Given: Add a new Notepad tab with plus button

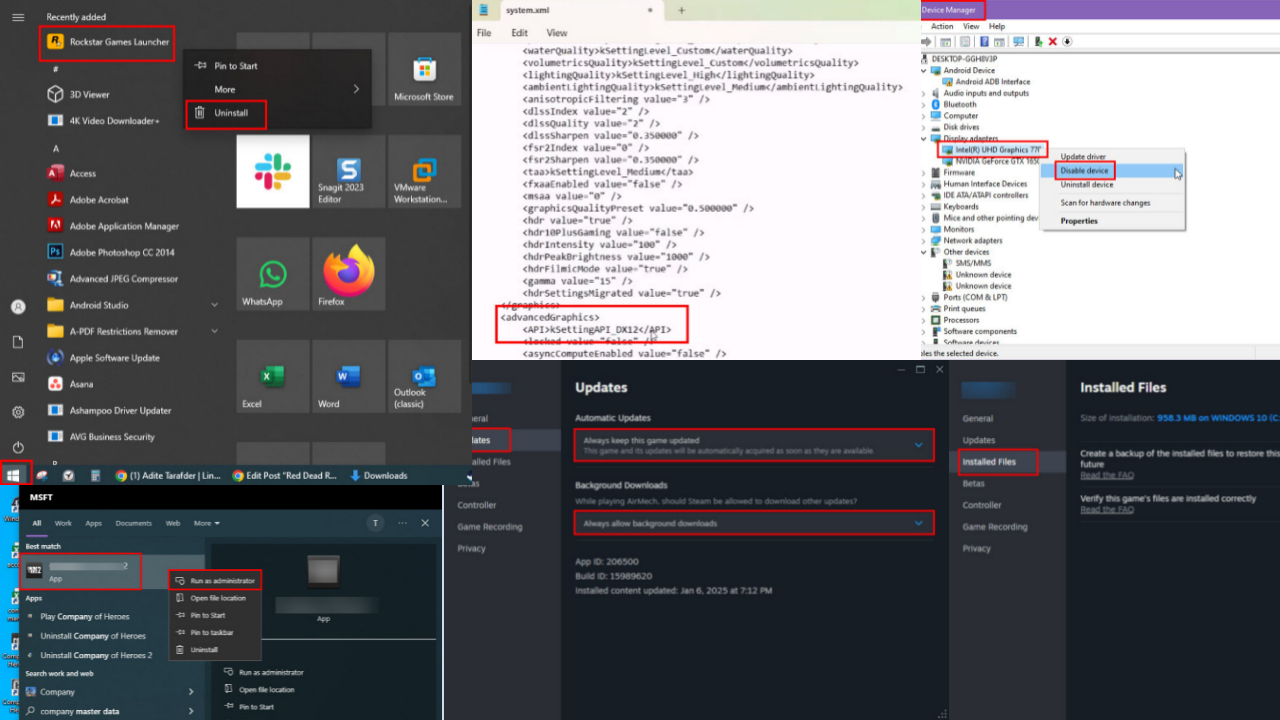Looking at the screenshot, I should (x=682, y=10).
